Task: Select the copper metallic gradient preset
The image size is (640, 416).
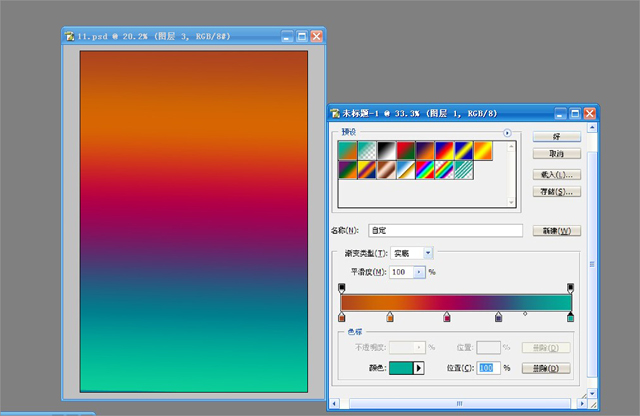Action: (386, 170)
